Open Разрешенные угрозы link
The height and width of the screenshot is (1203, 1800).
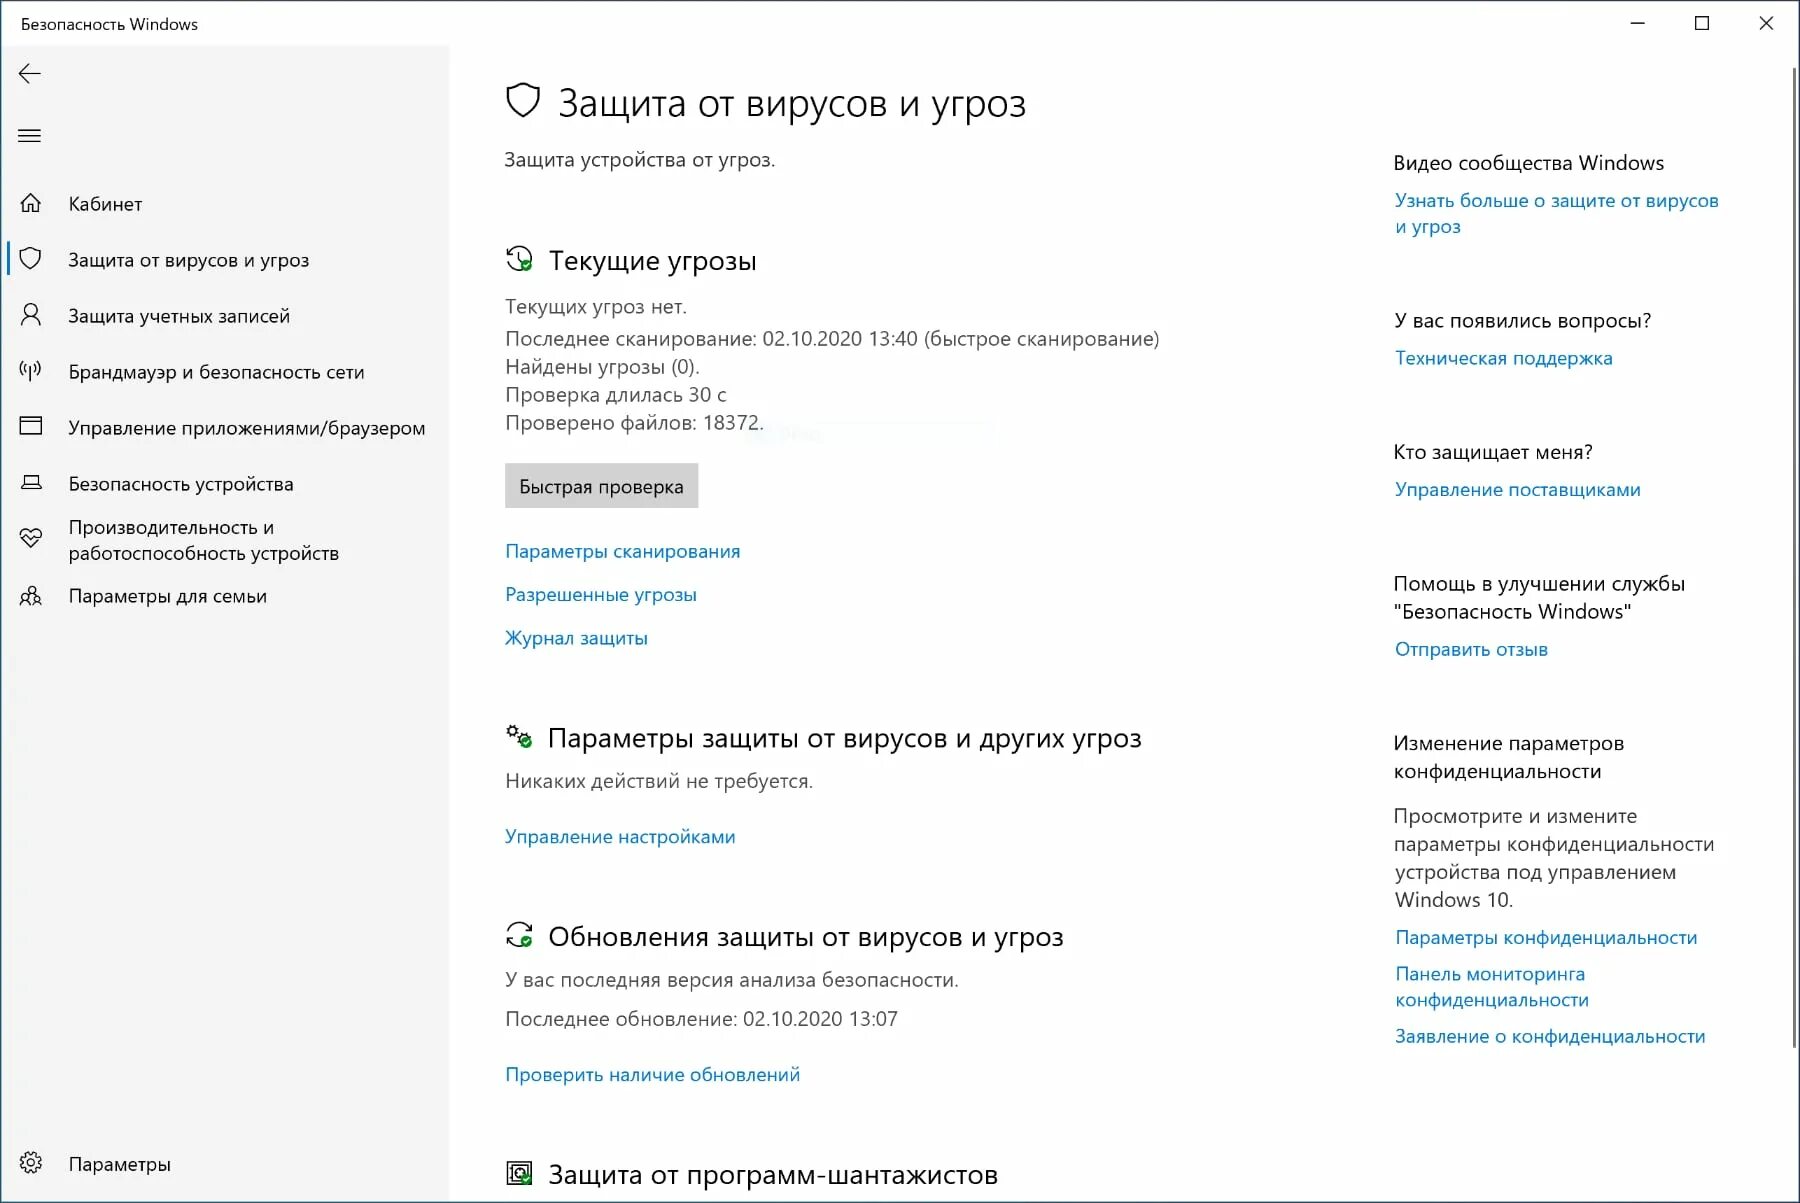click(600, 594)
